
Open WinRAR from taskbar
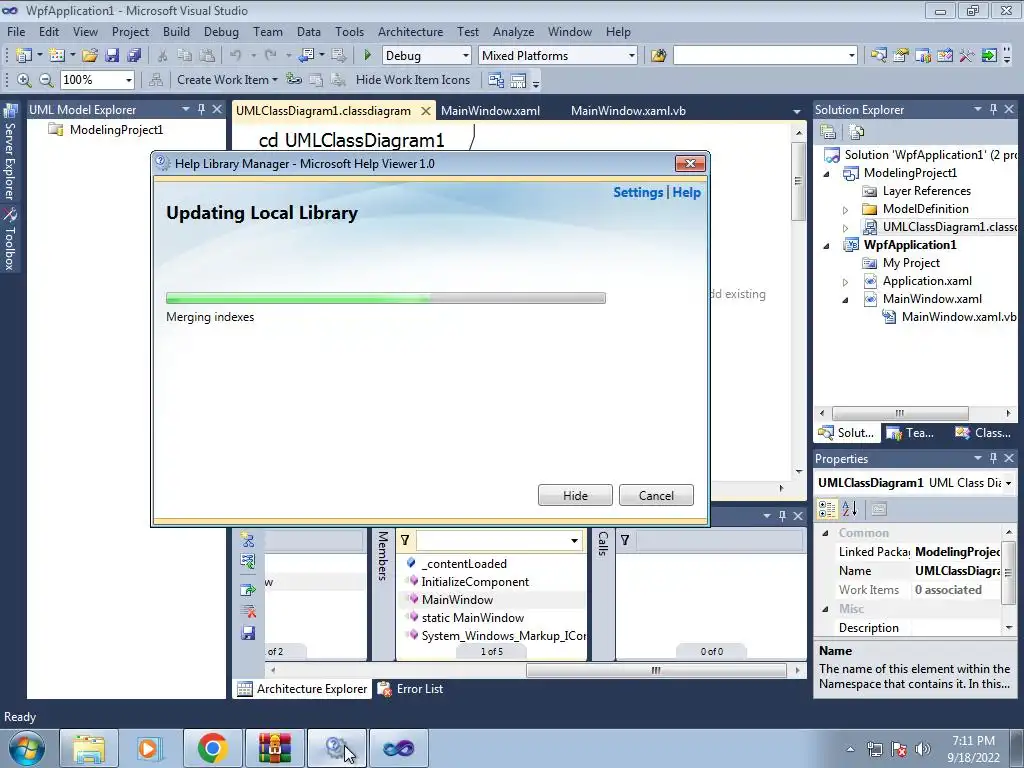(x=275, y=748)
